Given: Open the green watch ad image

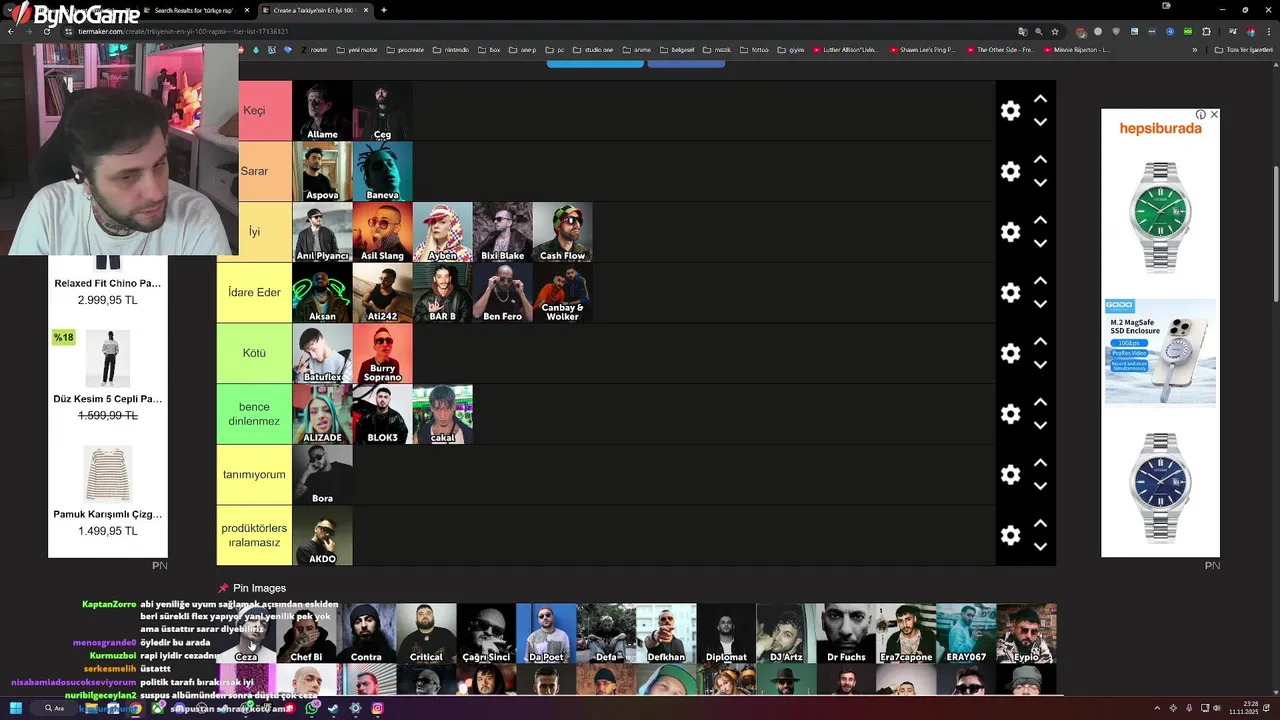Looking at the screenshot, I should [1160, 218].
